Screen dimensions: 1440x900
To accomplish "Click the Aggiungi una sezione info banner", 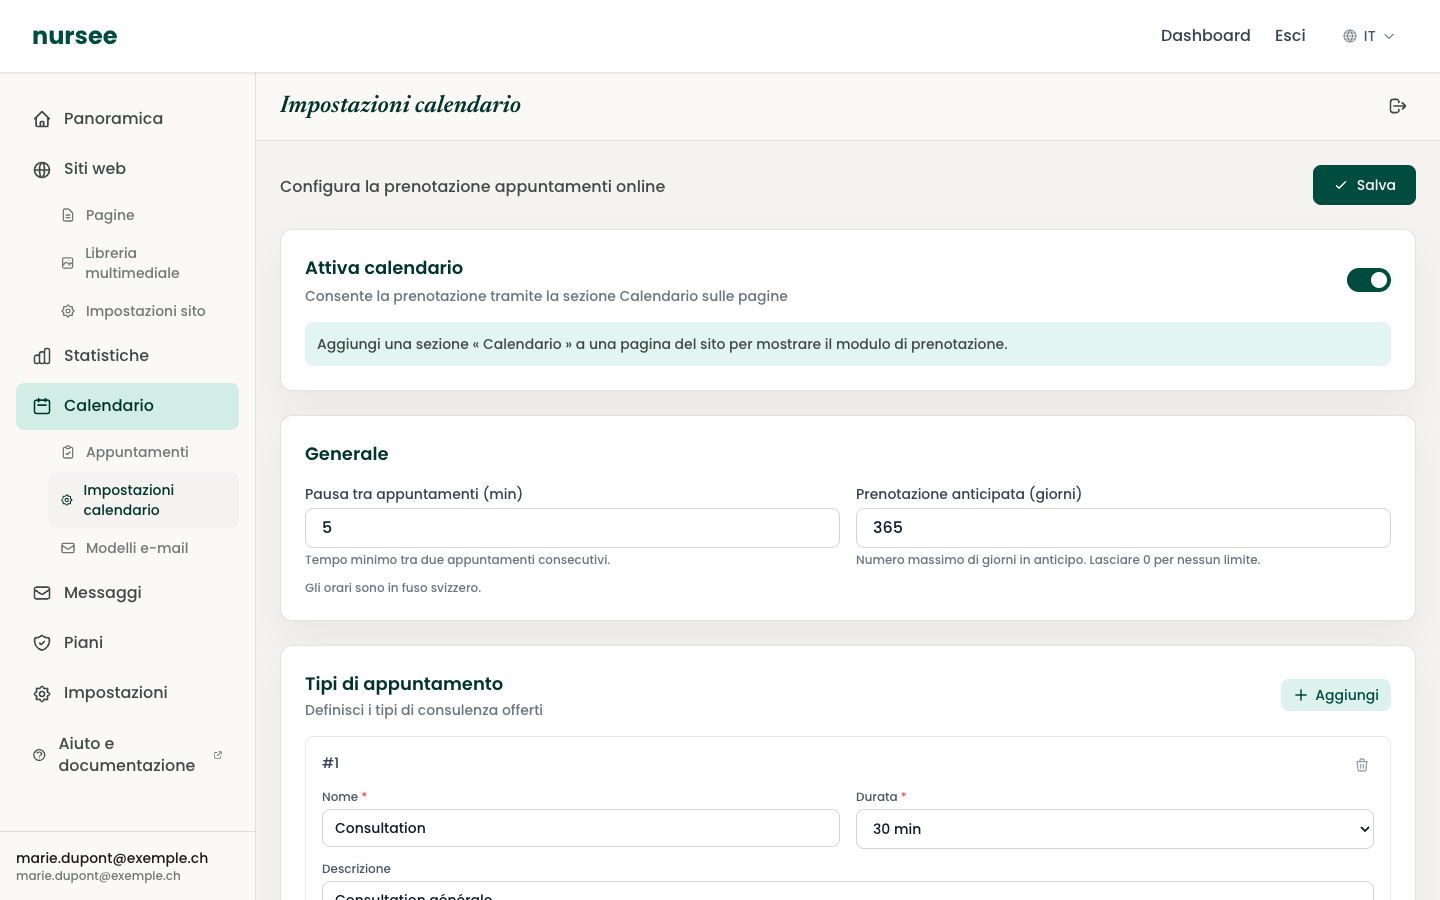I will (x=848, y=344).
